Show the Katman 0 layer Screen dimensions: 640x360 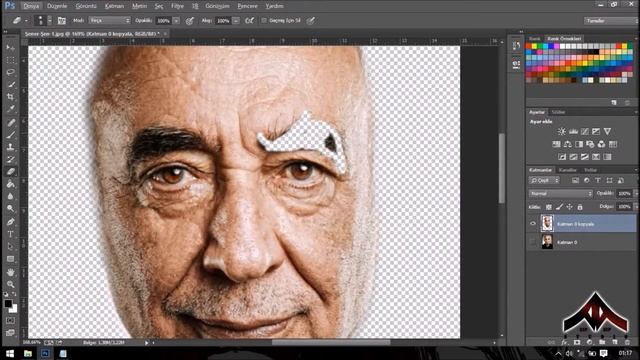[533, 242]
